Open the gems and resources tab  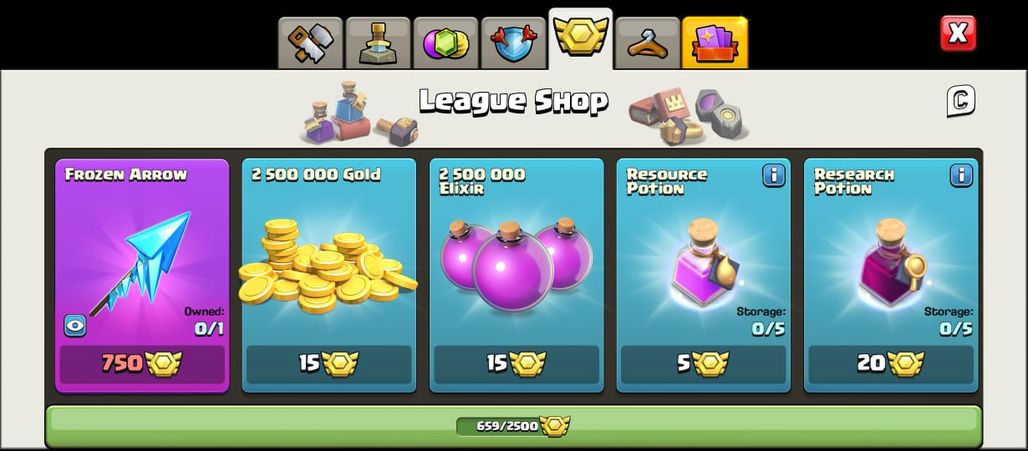click(446, 43)
